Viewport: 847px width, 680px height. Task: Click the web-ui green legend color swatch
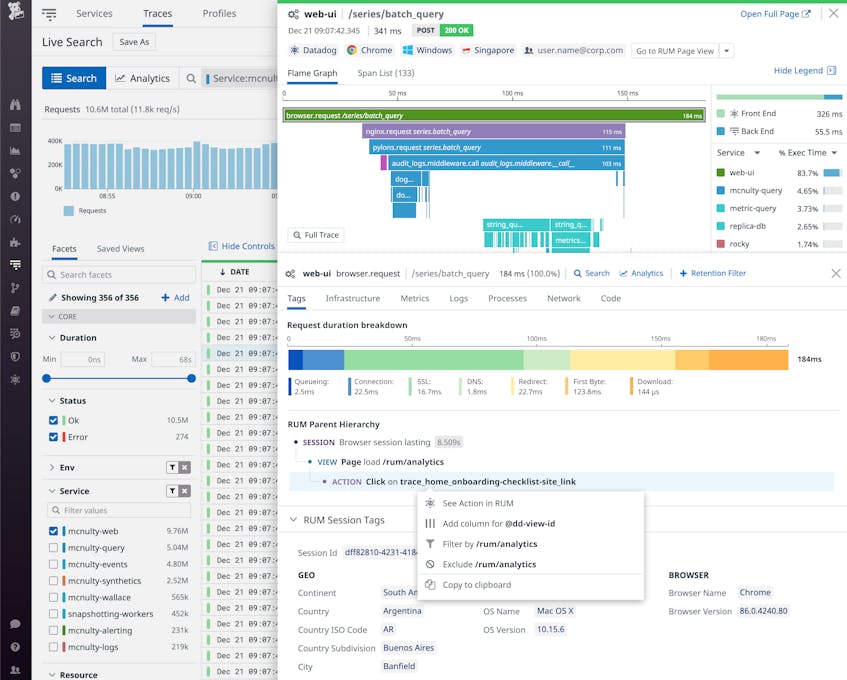click(x=720, y=173)
